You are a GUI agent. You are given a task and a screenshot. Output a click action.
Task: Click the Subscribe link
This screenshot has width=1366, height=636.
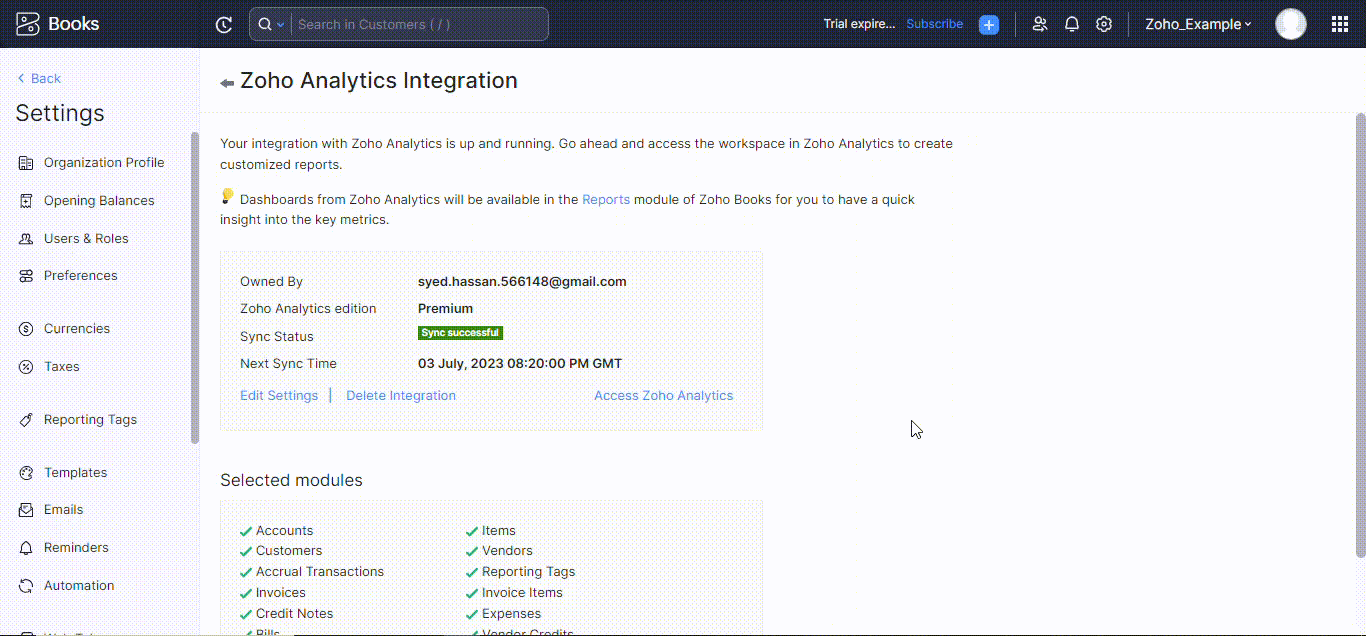point(934,23)
